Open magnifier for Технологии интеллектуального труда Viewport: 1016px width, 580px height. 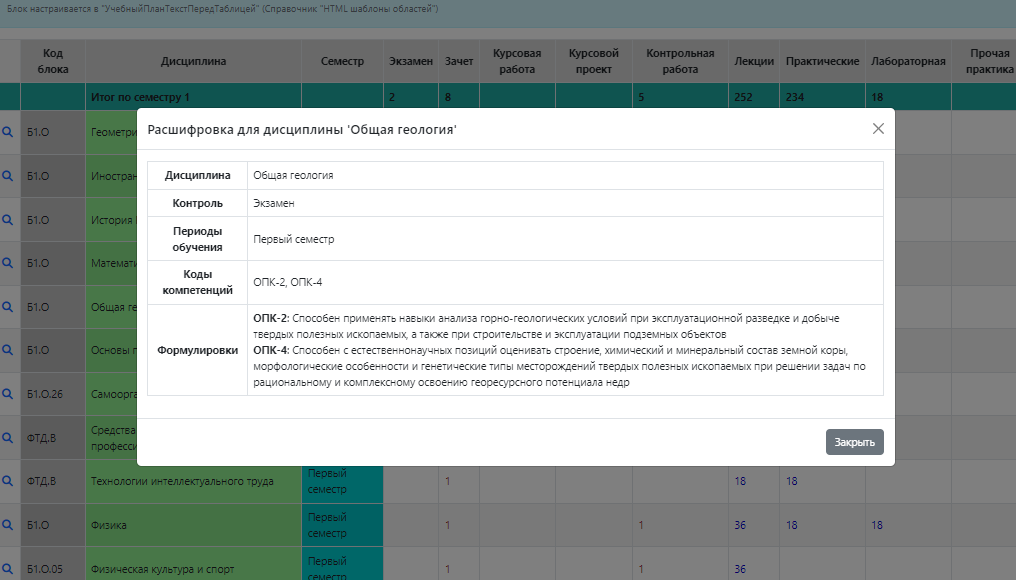click(x=7, y=481)
